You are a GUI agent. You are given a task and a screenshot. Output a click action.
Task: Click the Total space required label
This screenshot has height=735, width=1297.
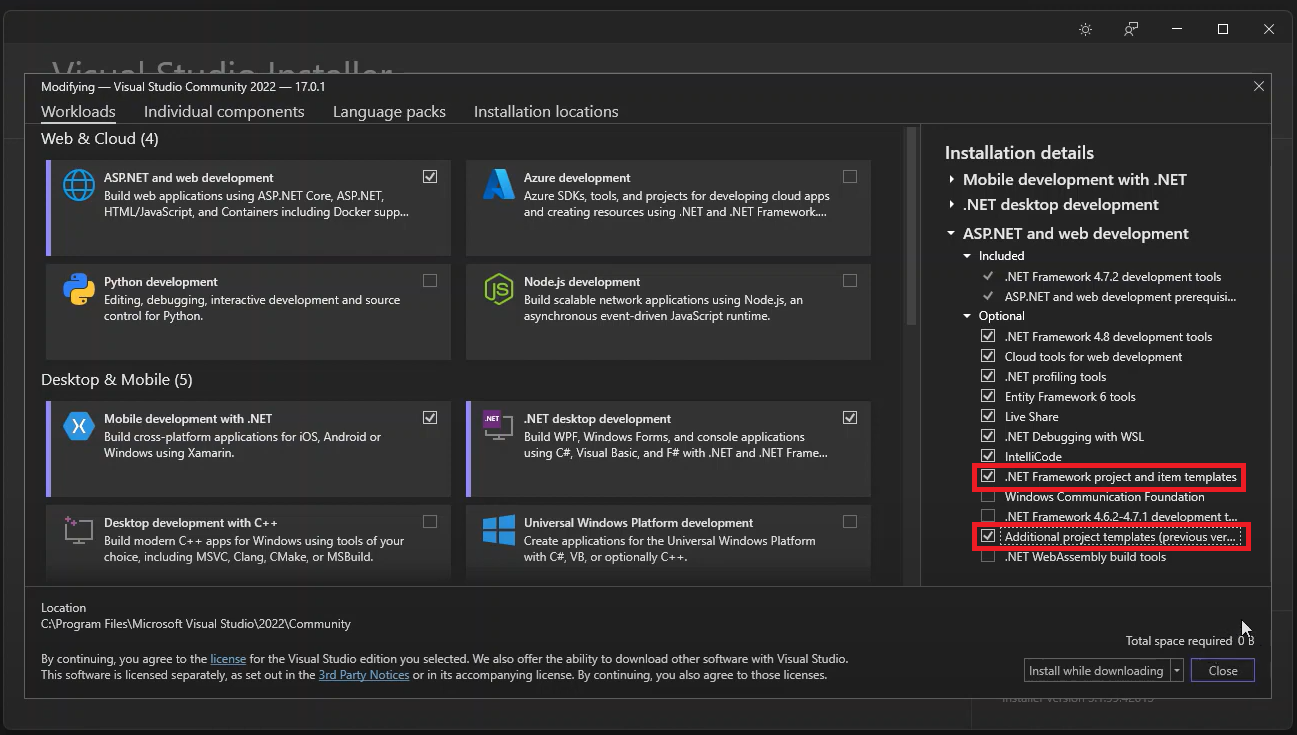coord(1179,641)
